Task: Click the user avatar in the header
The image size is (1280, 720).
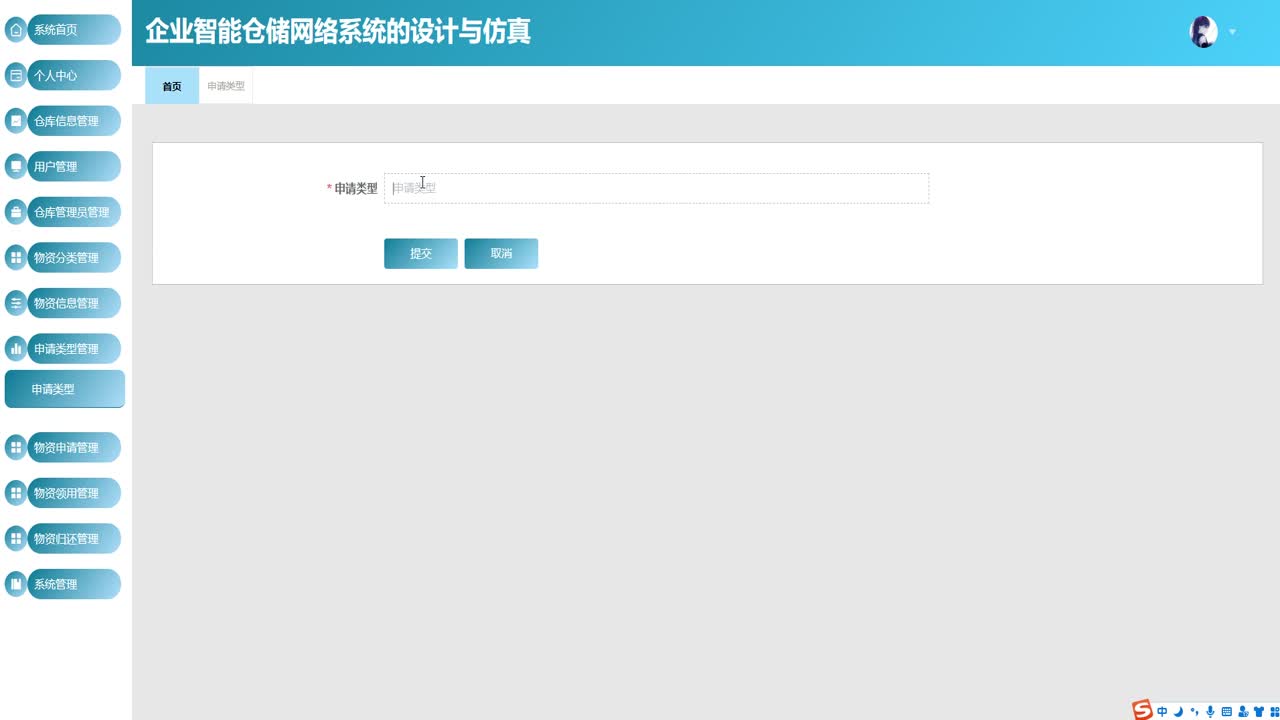Action: pyautogui.click(x=1204, y=32)
